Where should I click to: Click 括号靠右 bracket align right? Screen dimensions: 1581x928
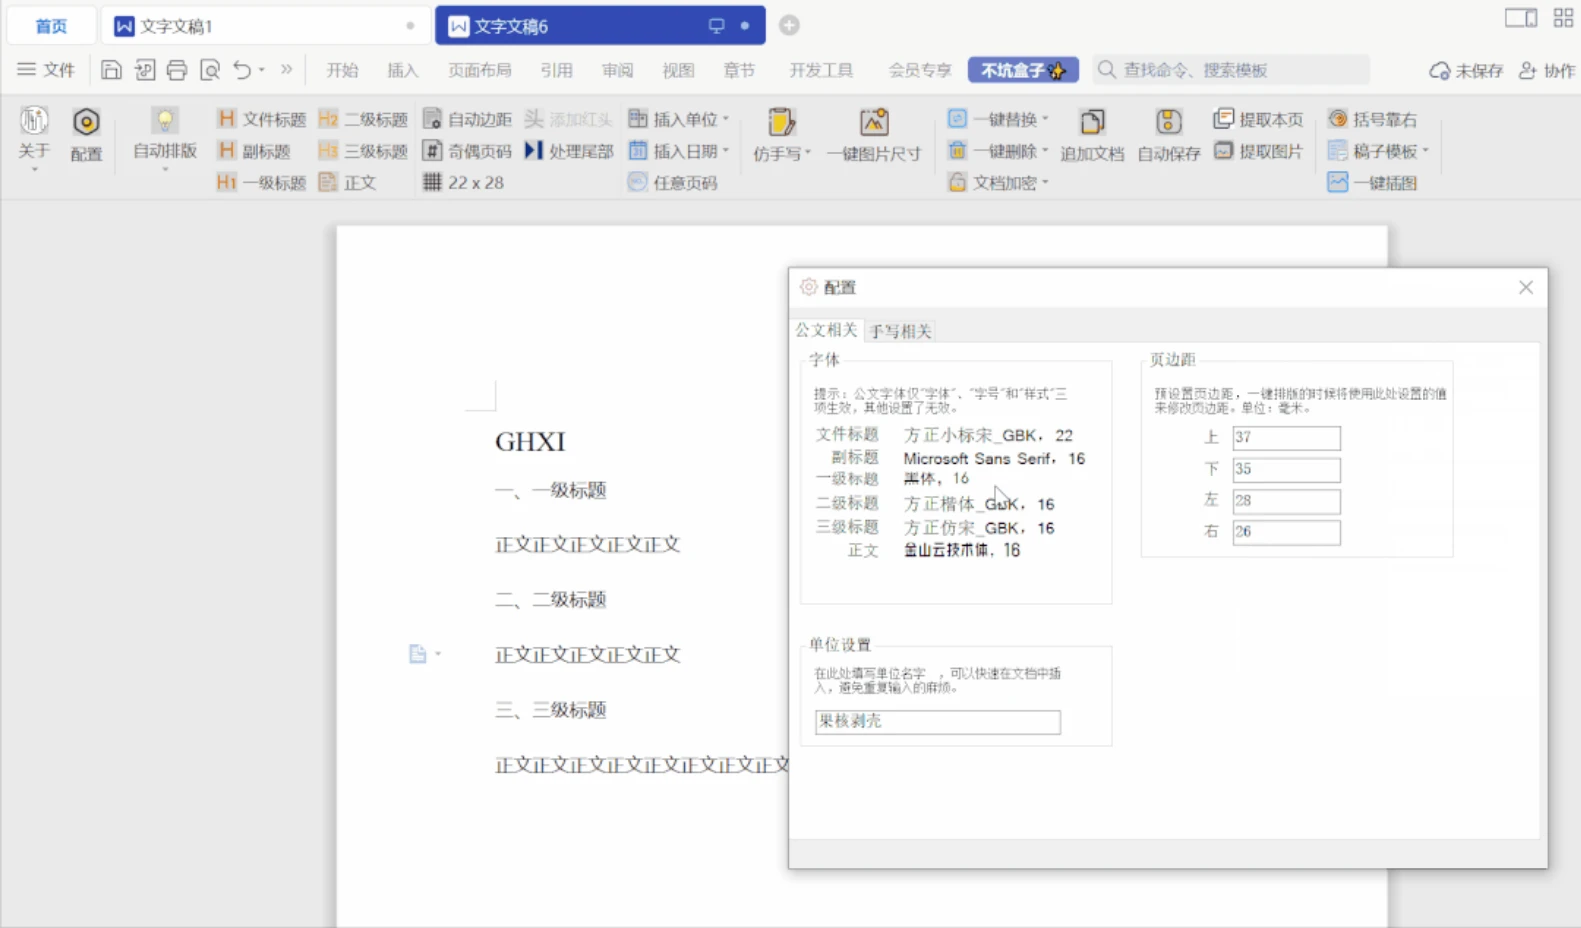[x=1372, y=119]
